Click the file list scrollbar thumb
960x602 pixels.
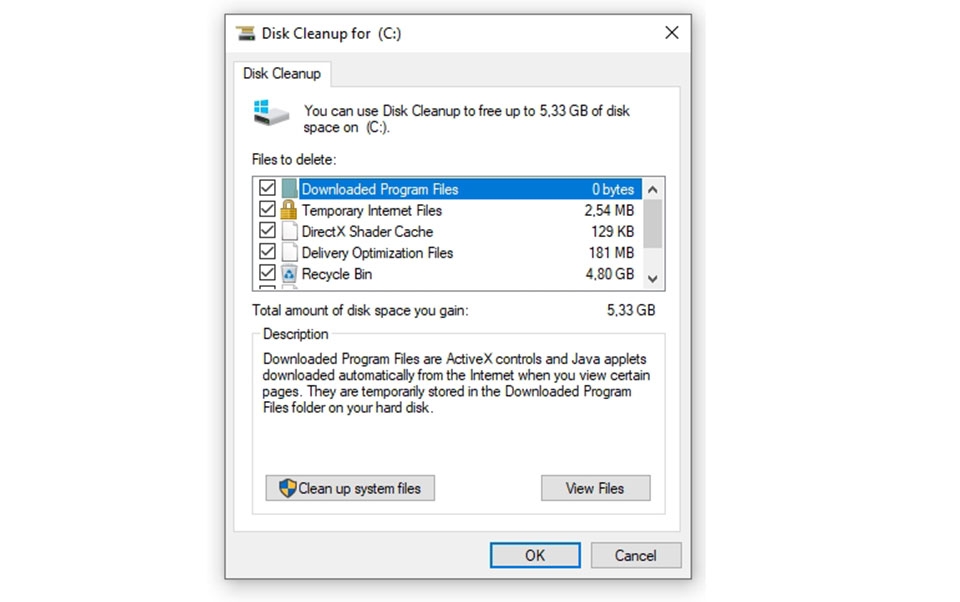pos(653,224)
